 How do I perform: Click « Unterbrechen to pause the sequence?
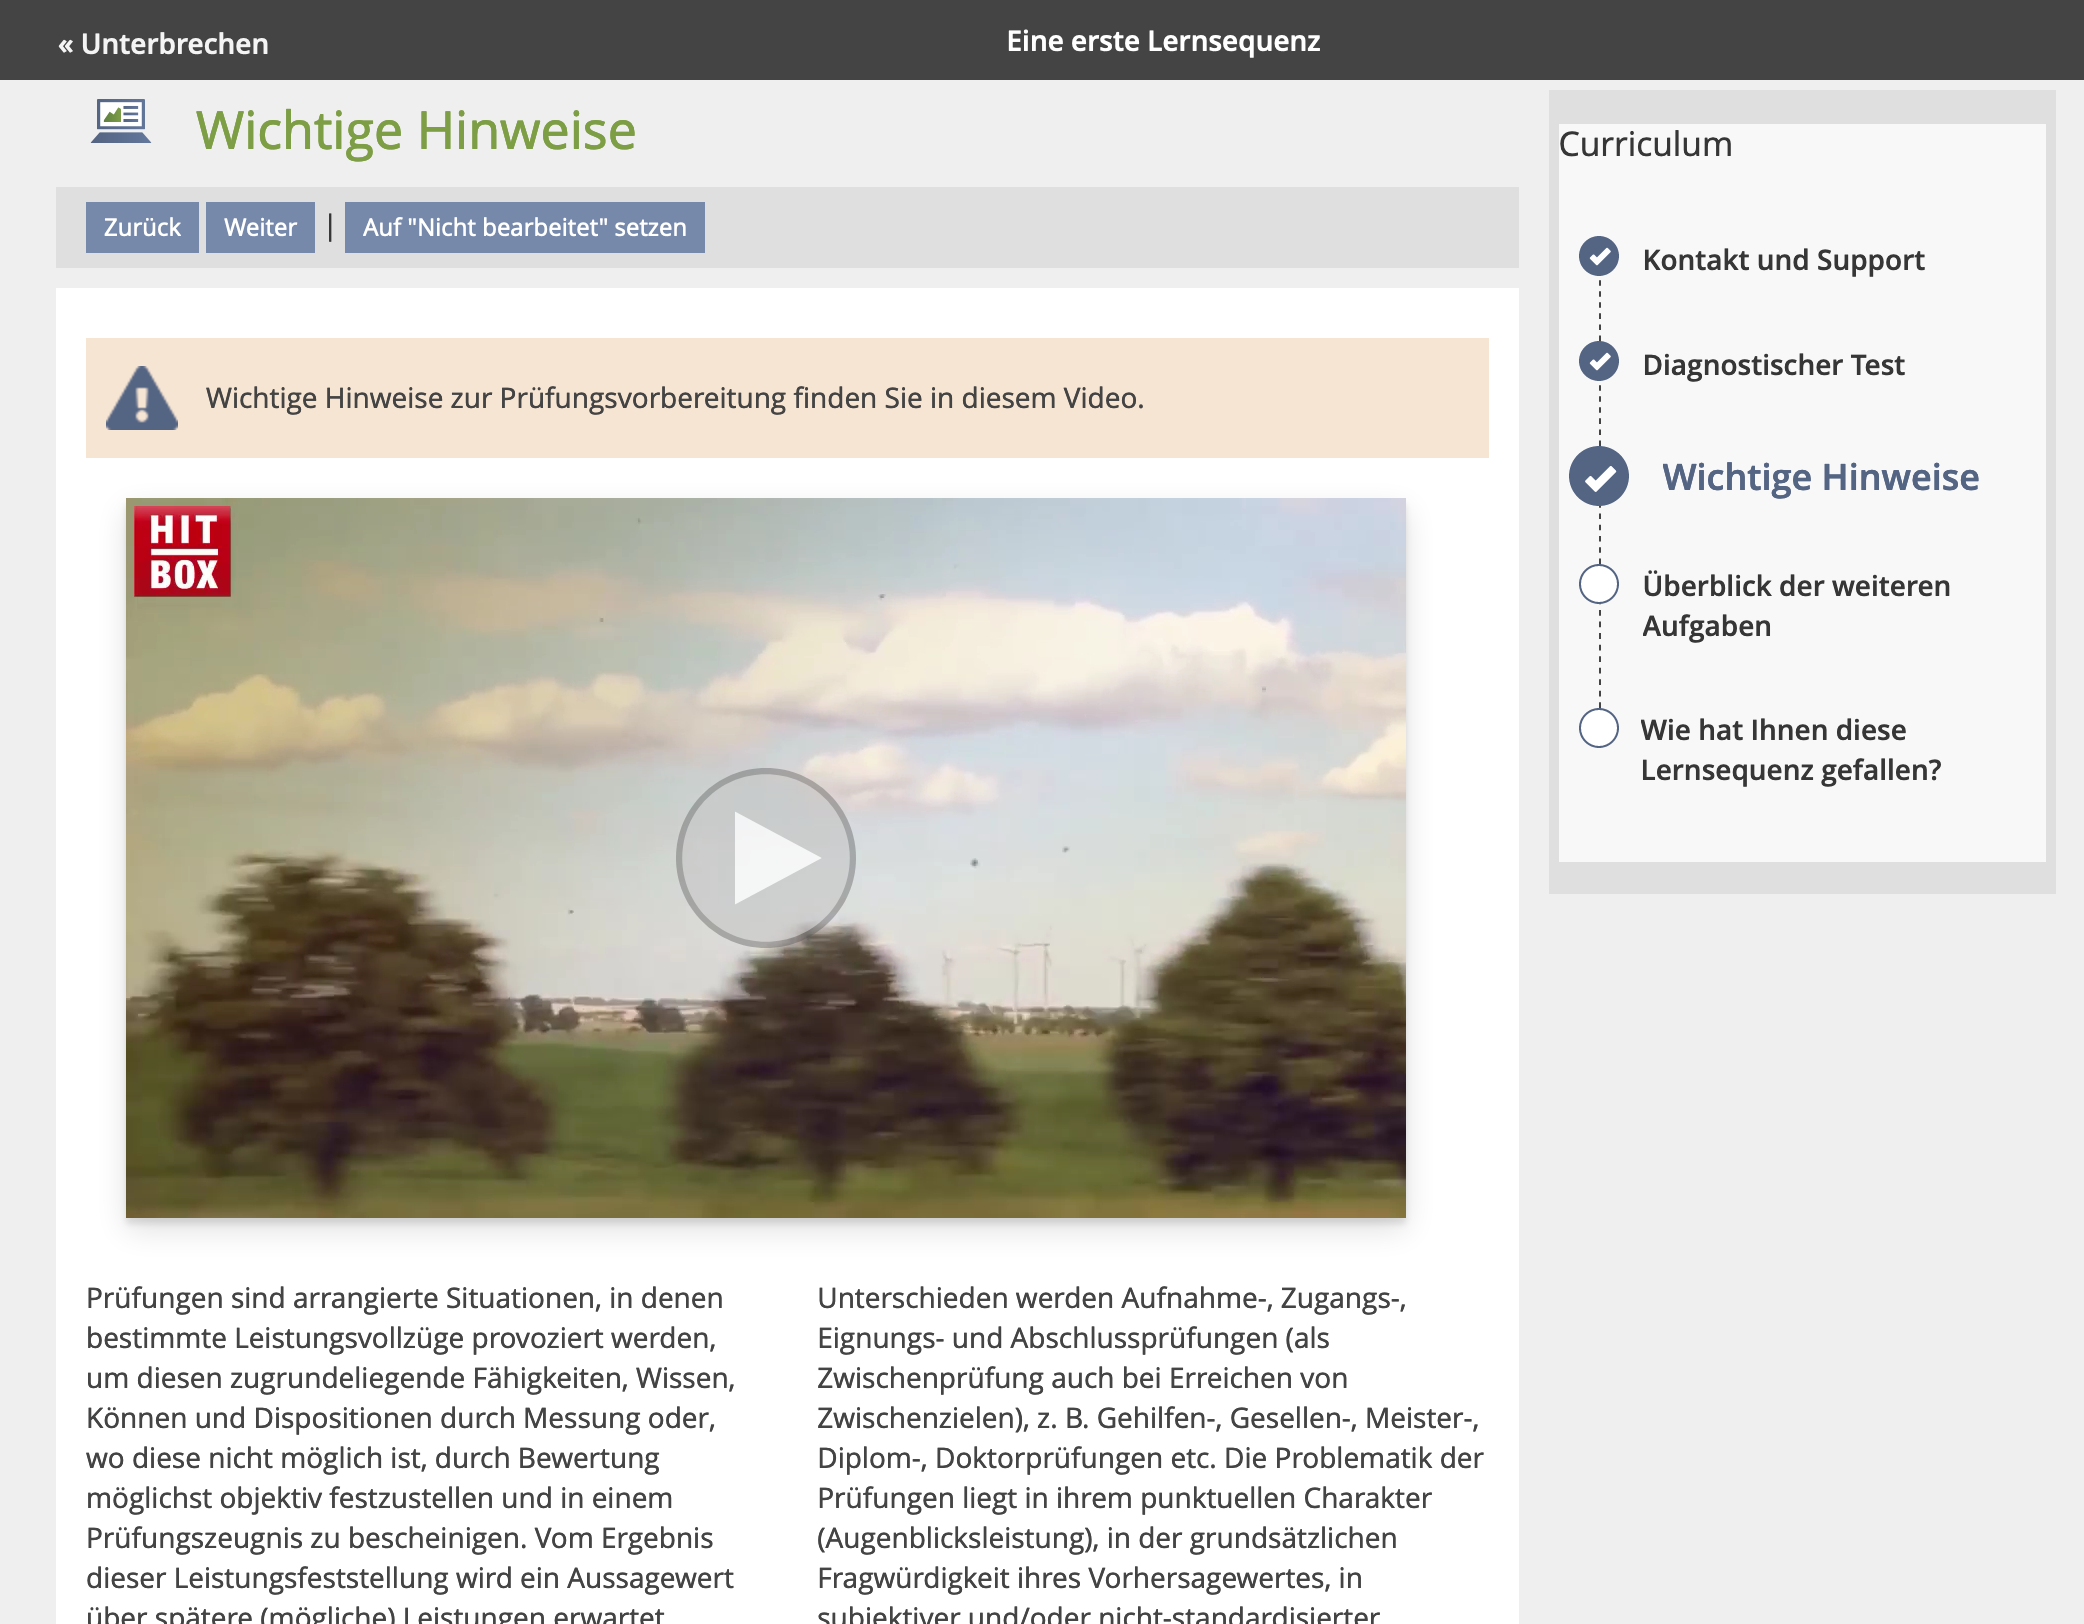(x=163, y=43)
